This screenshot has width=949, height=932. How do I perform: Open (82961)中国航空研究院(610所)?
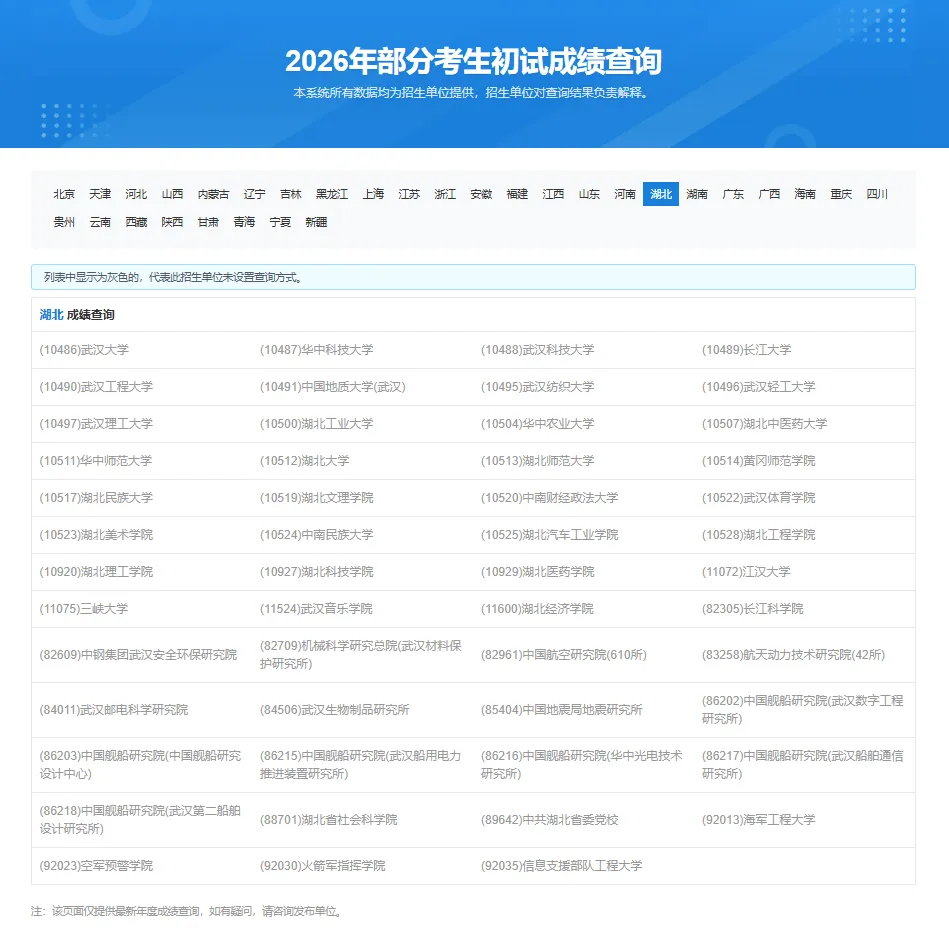(x=563, y=655)
